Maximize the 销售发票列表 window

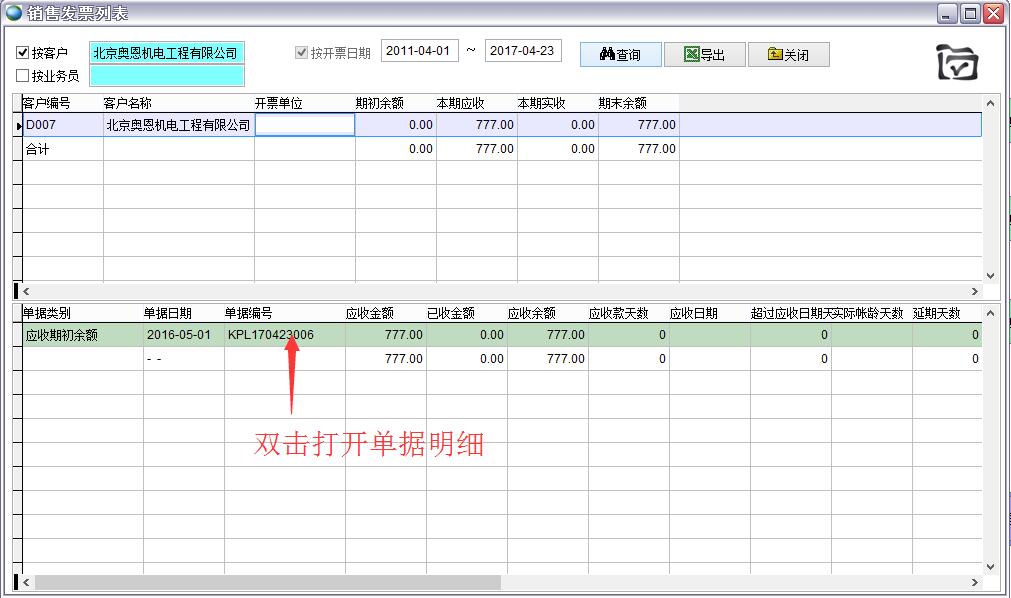[x=970, y=13]
